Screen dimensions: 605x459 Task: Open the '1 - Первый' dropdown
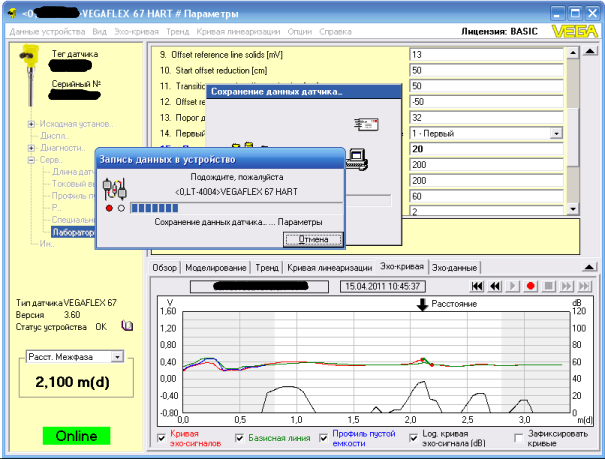556,133
